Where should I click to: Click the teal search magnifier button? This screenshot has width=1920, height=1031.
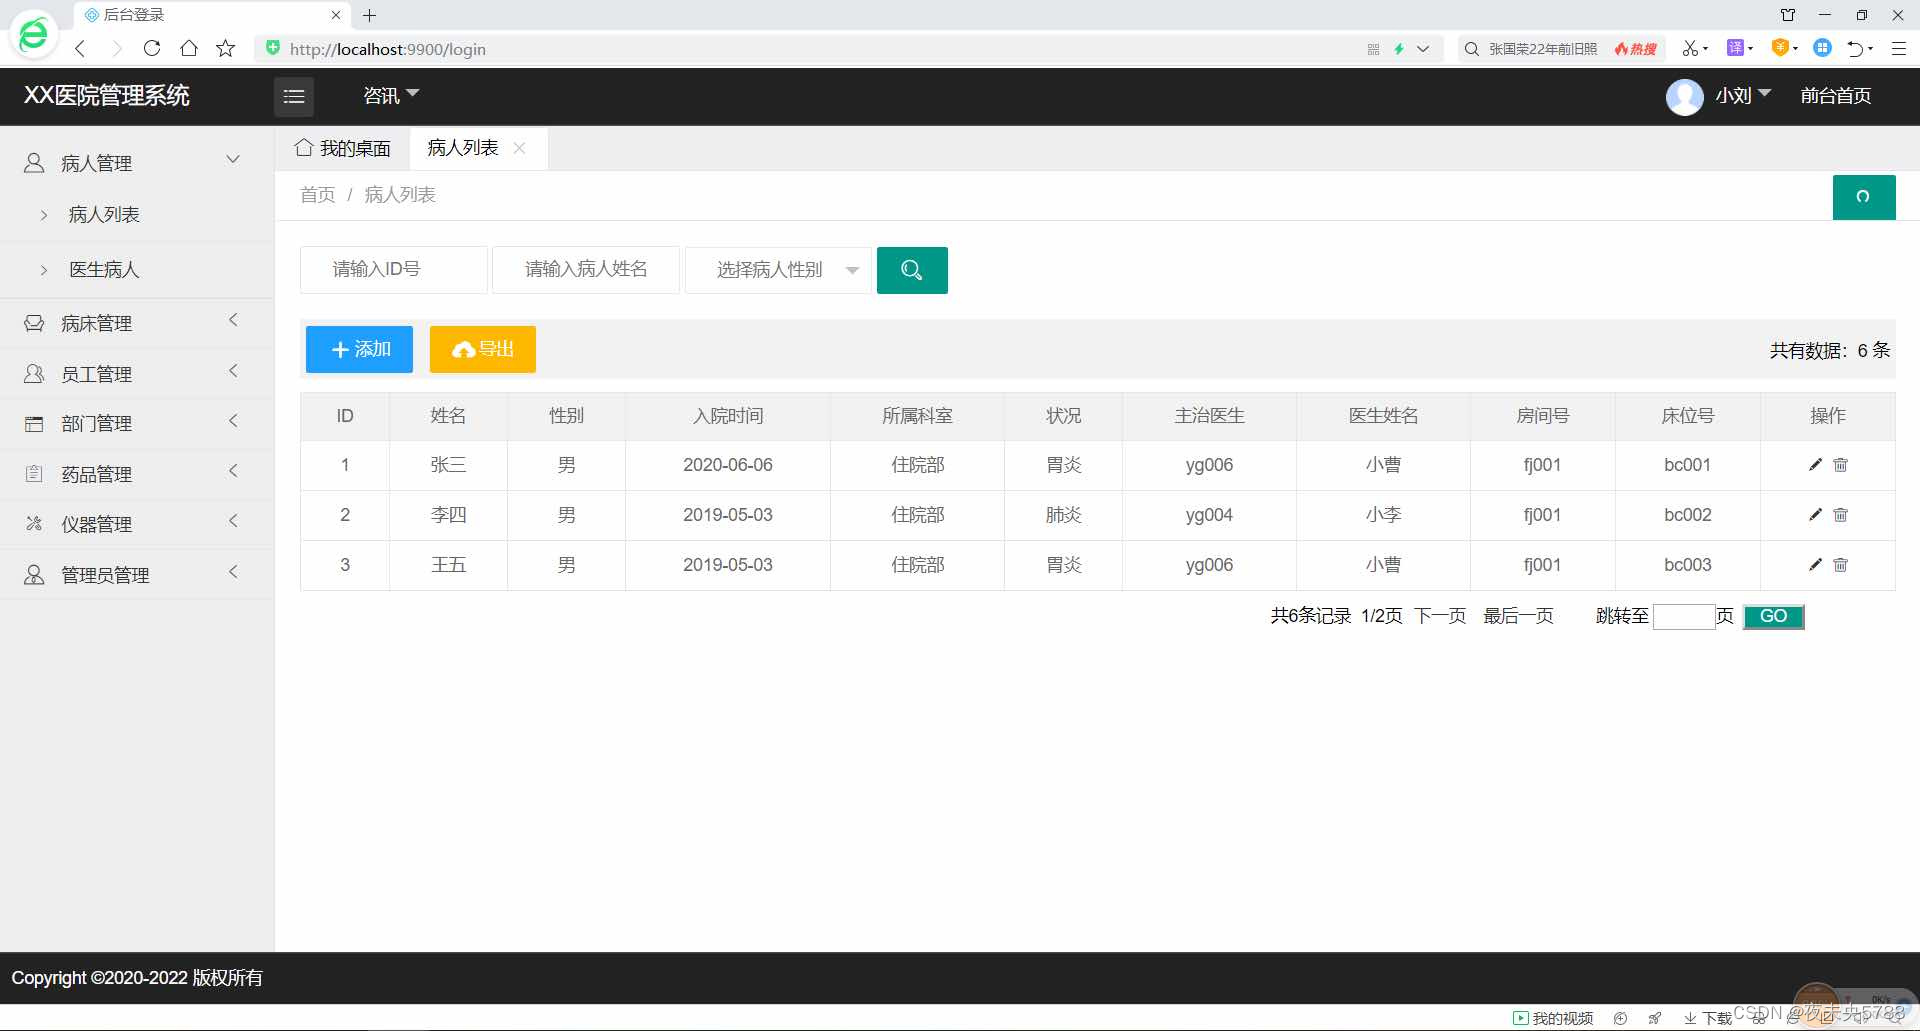(911, 270)
